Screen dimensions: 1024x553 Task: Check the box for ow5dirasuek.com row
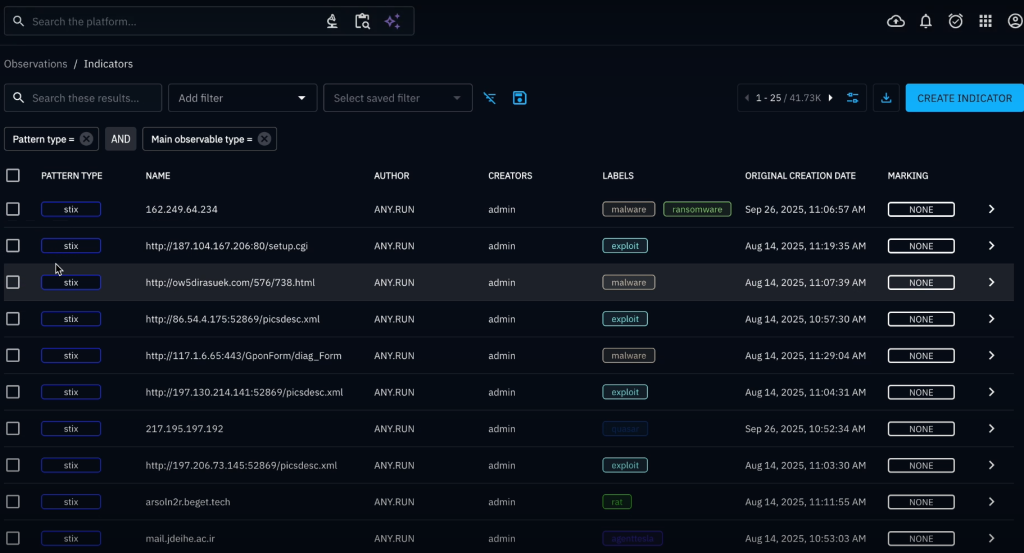tap(13, 283)
